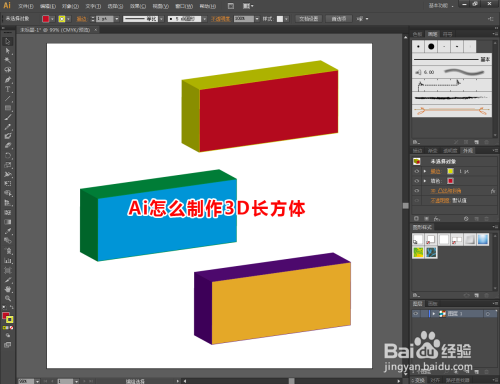Click red fill swatch in Appearance panel

click(x=450, y=181)
